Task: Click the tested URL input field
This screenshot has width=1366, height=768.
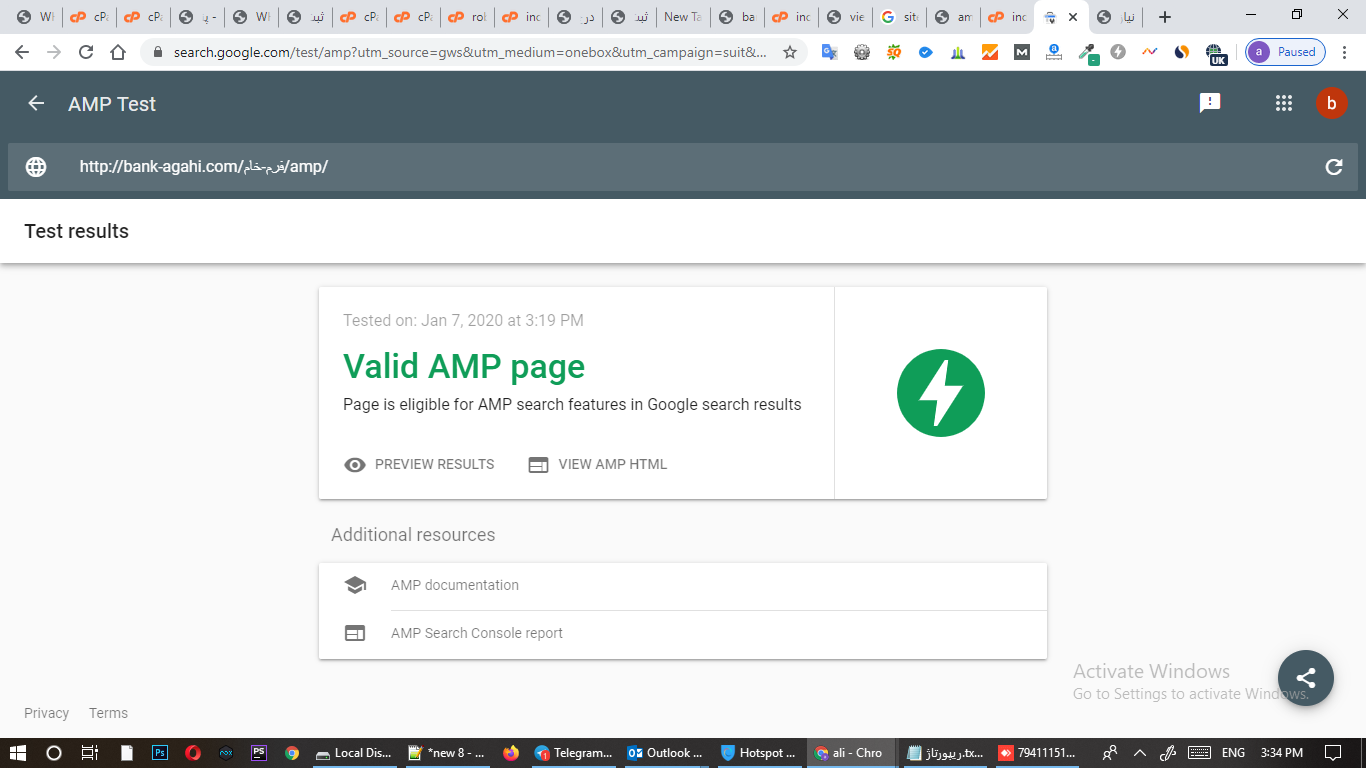Action: point(683,167)
